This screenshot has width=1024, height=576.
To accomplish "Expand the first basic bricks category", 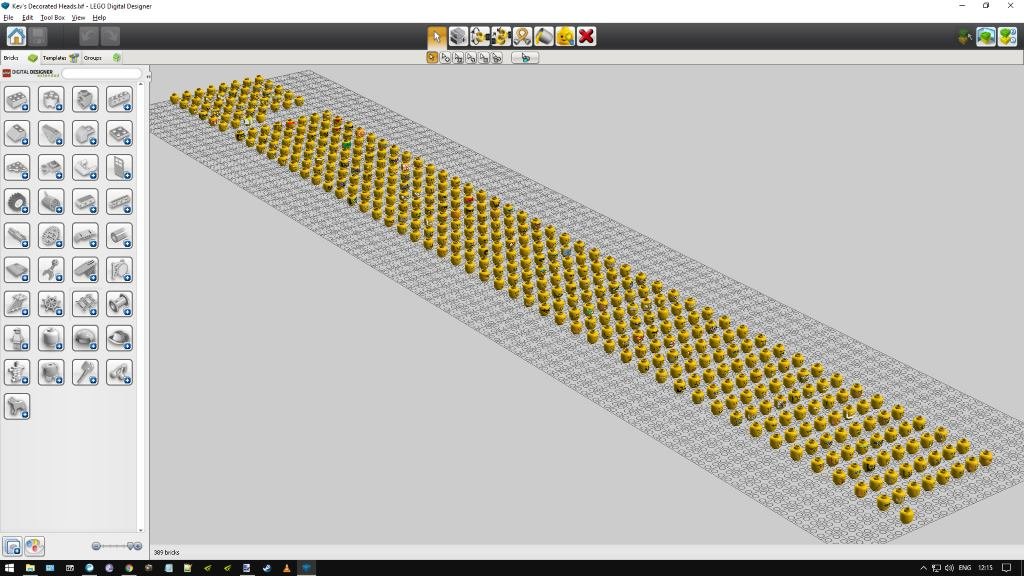I will (x=17, y=99).
